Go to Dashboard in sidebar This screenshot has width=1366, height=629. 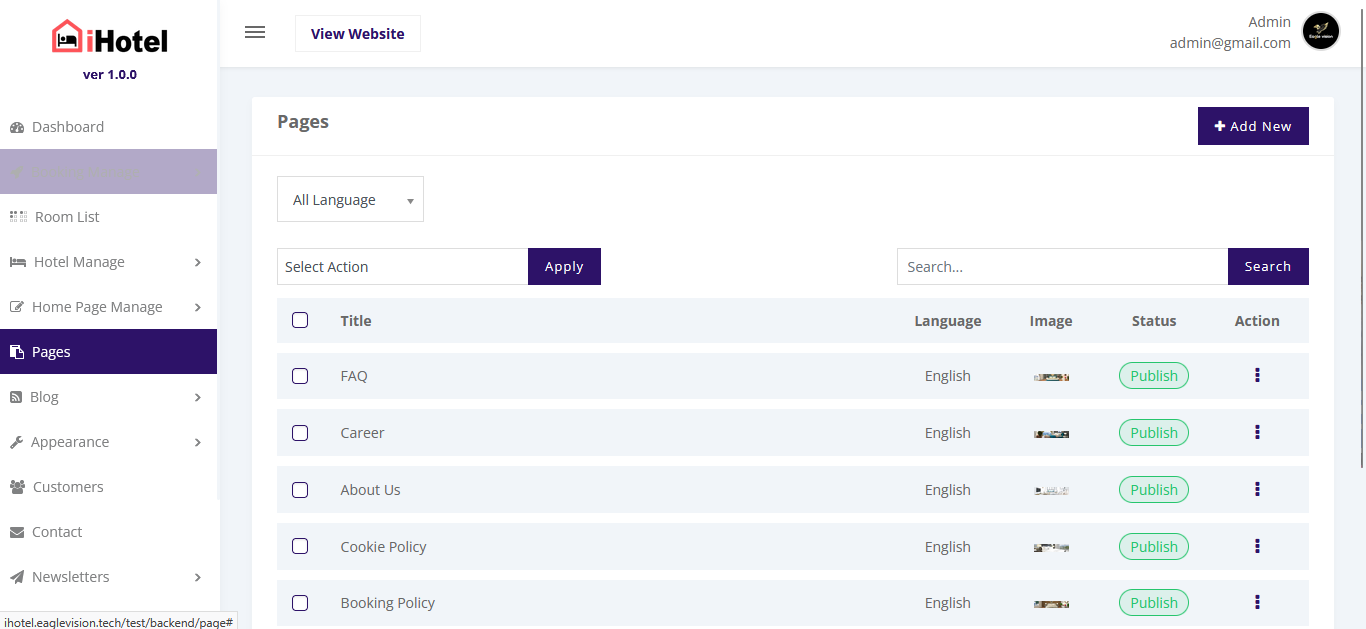[x=68, y=127]
